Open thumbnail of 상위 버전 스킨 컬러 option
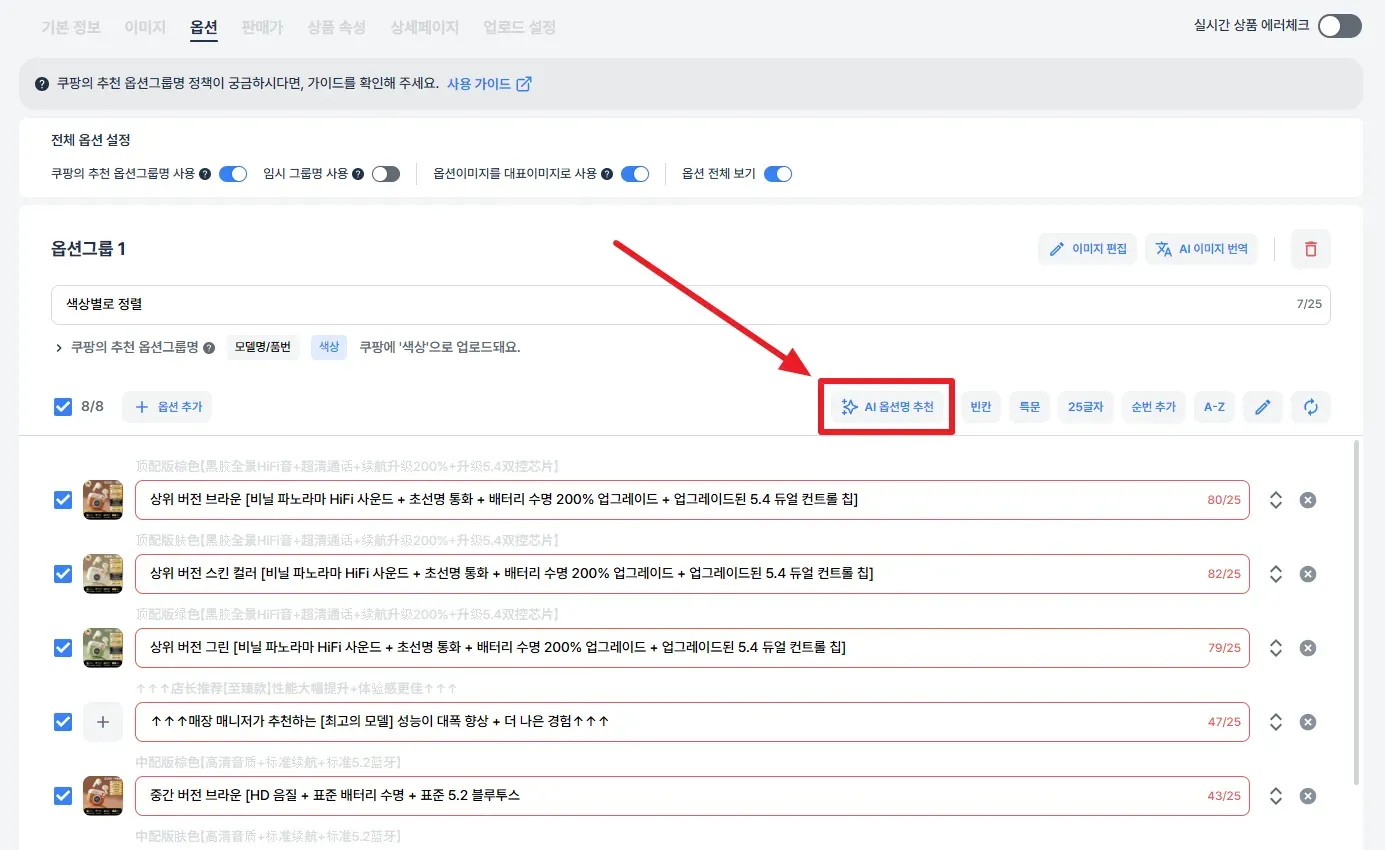Screen dimensions: 1385x850 coord(103,574)
